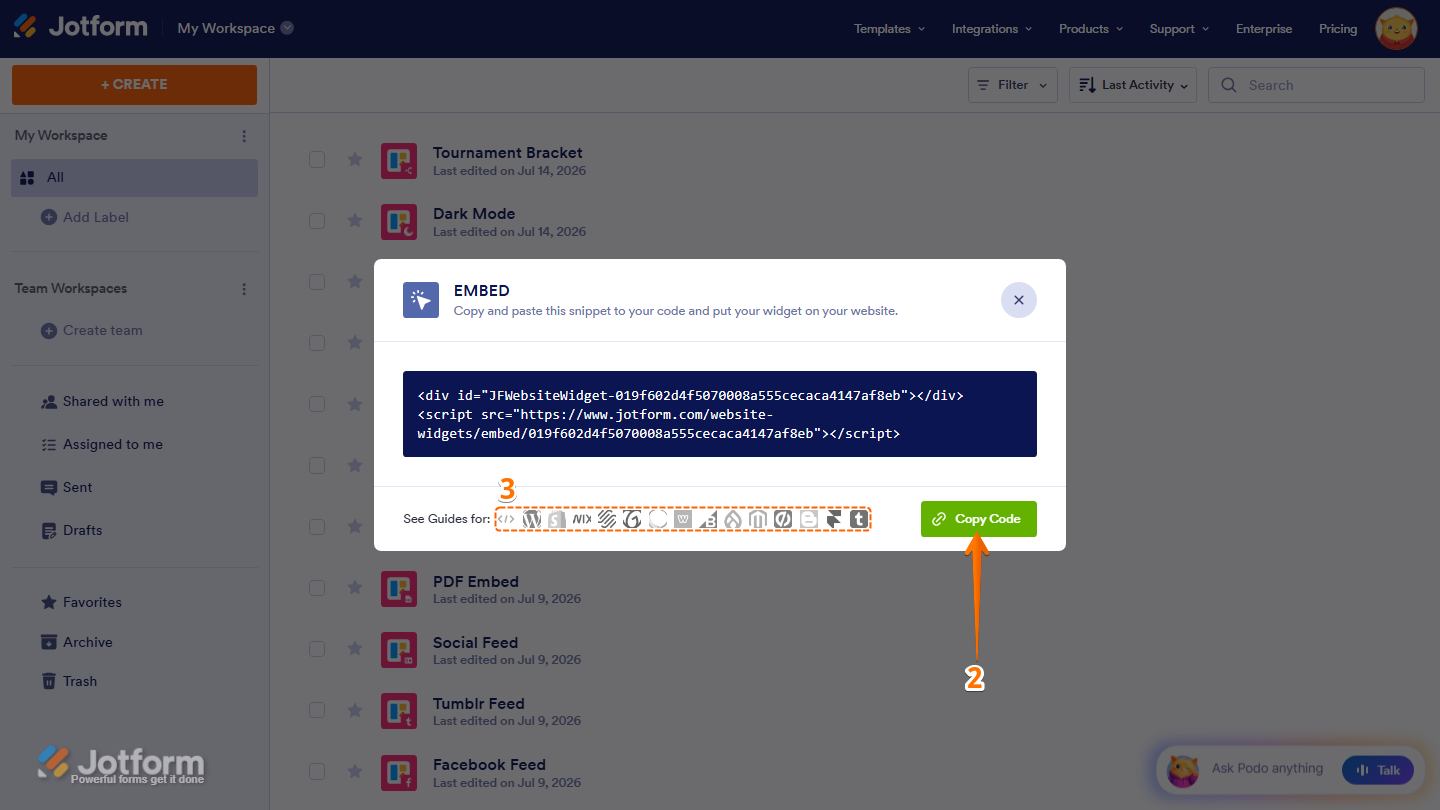Expand the Templates menu
This screenshot has height=810, width=1440.
click(x=889, y=29)
